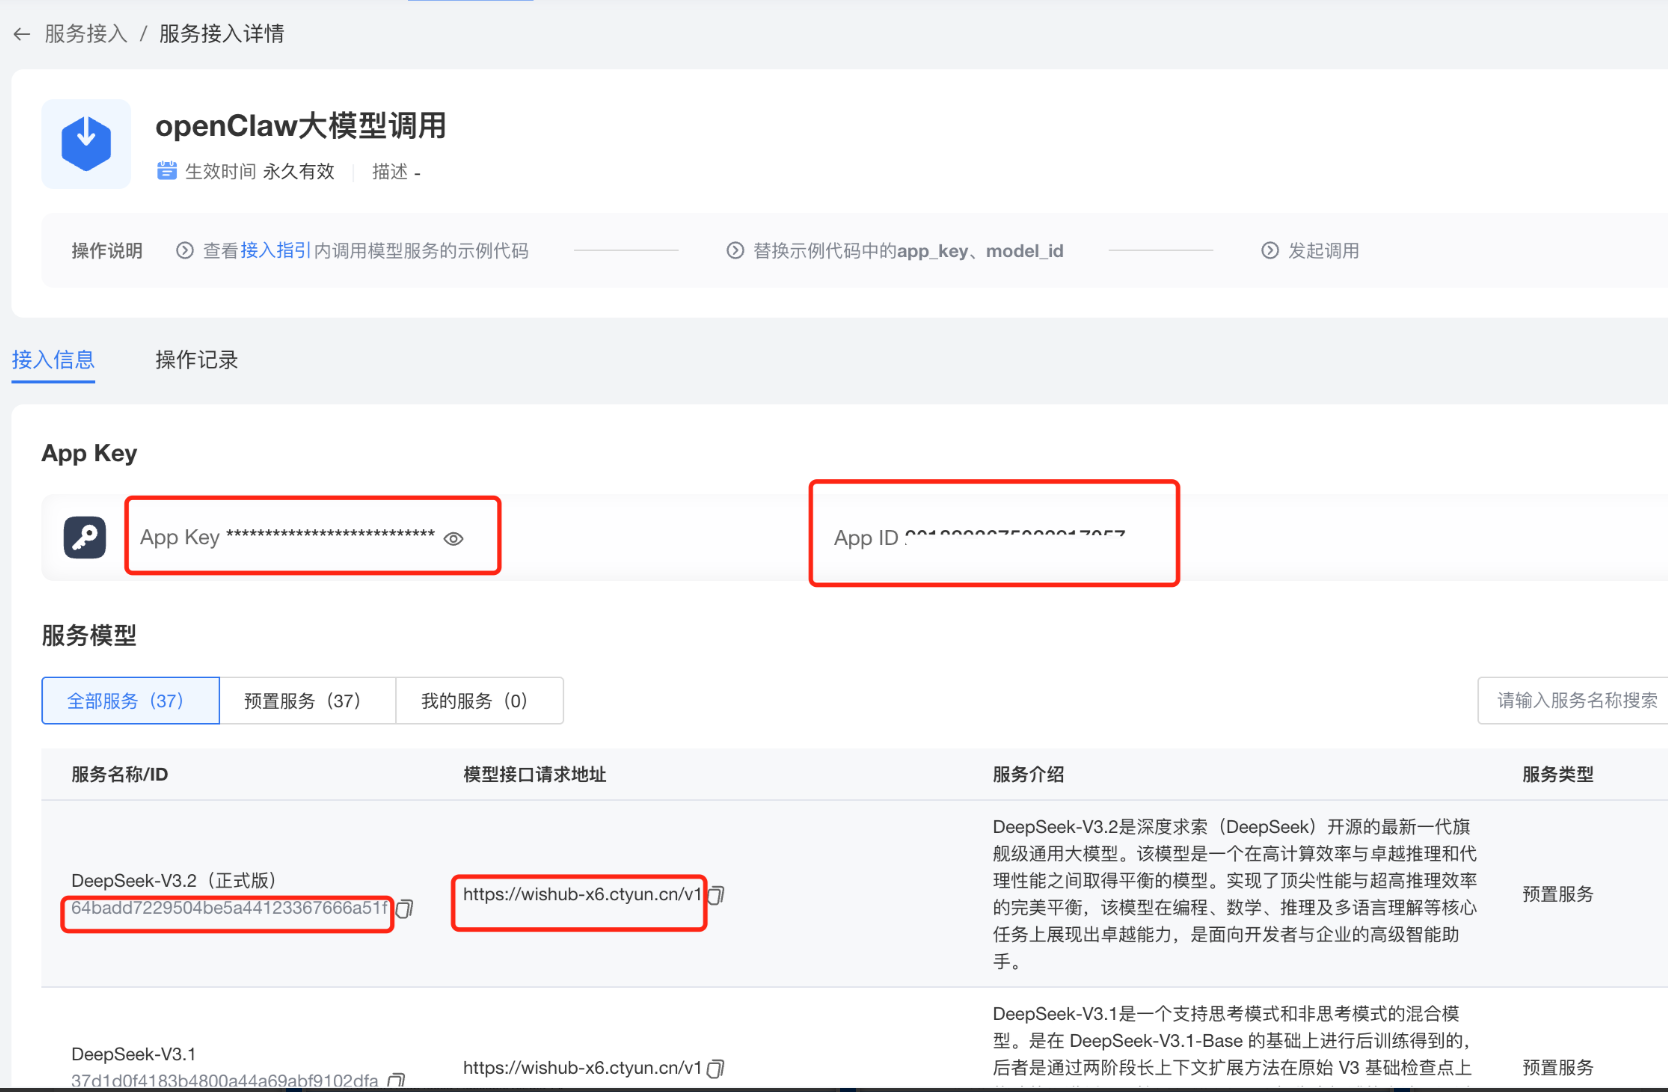Toggle App Key visibility with eye icon
Screen dimensions: 1668x1092
(x=453, y=539)
